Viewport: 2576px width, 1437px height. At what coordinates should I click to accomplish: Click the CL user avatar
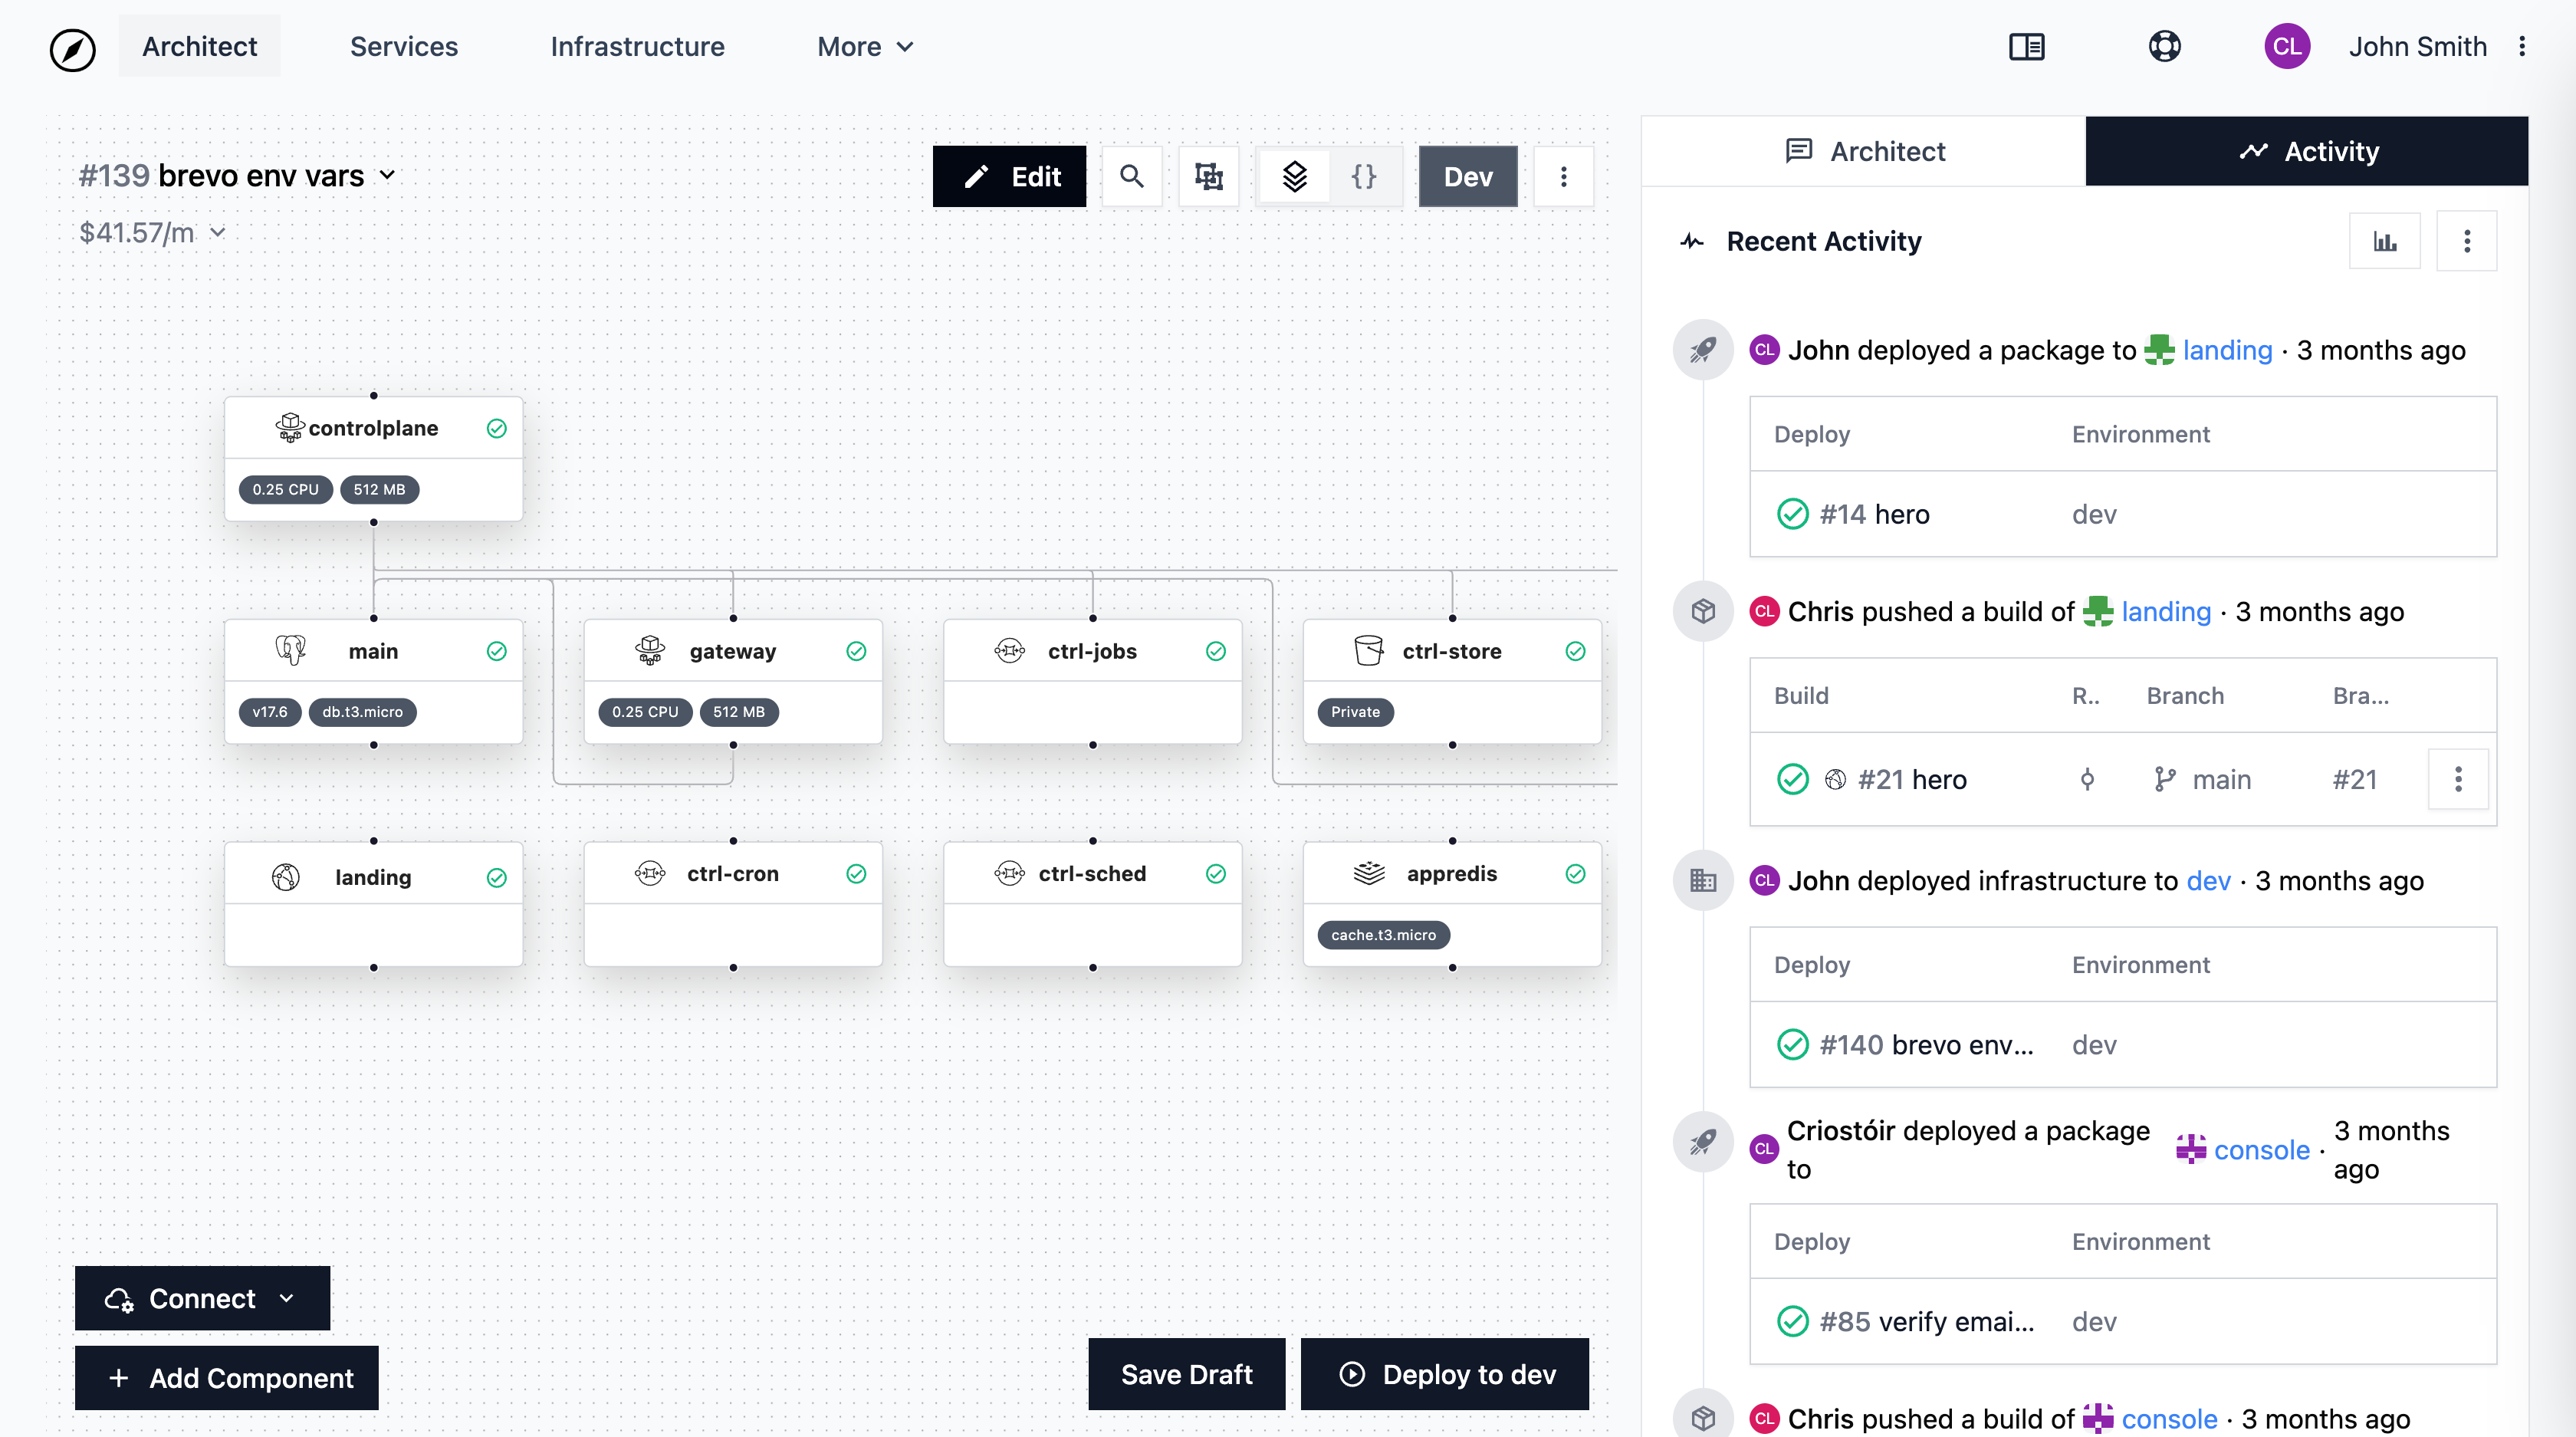pyautogui.click(x=2286, y=47)
